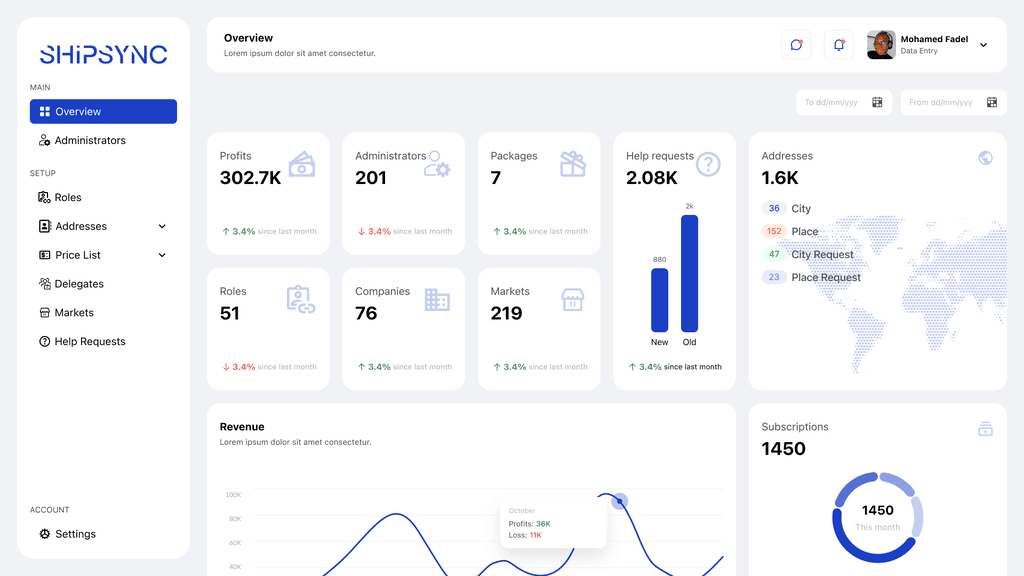Click the ShipSync logo

tap(103, 55)
